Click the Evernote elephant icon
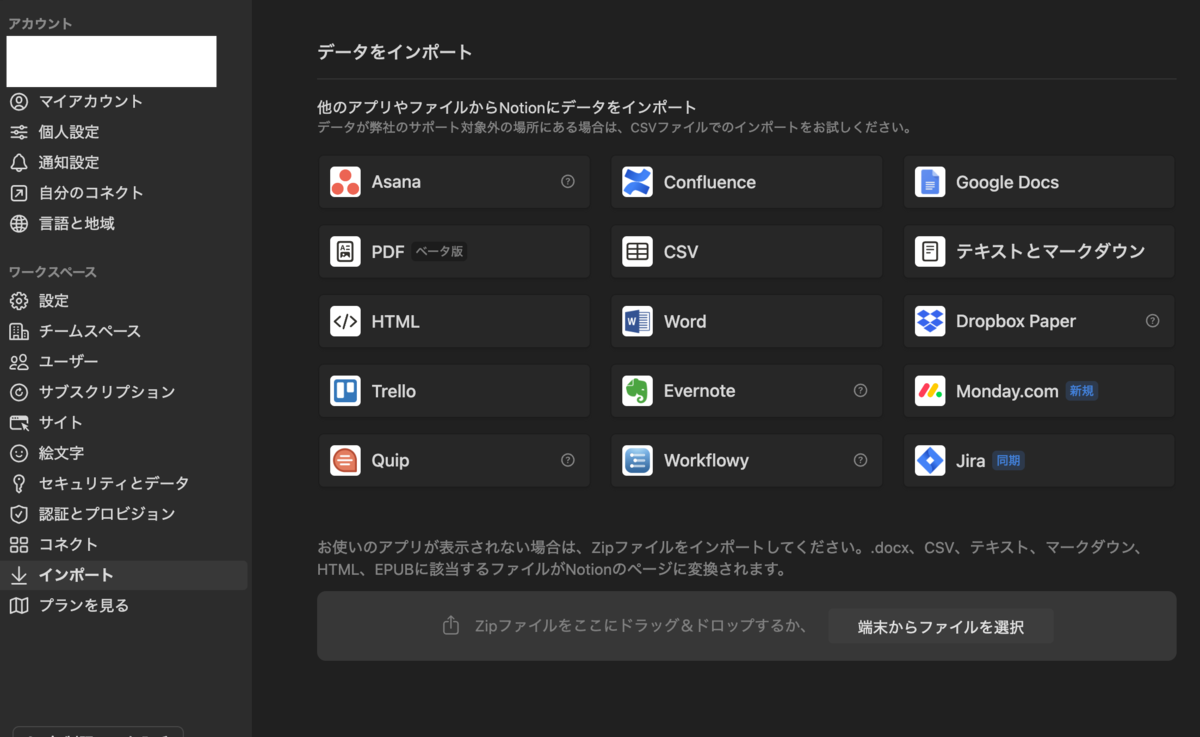 [x=637, y=391]
